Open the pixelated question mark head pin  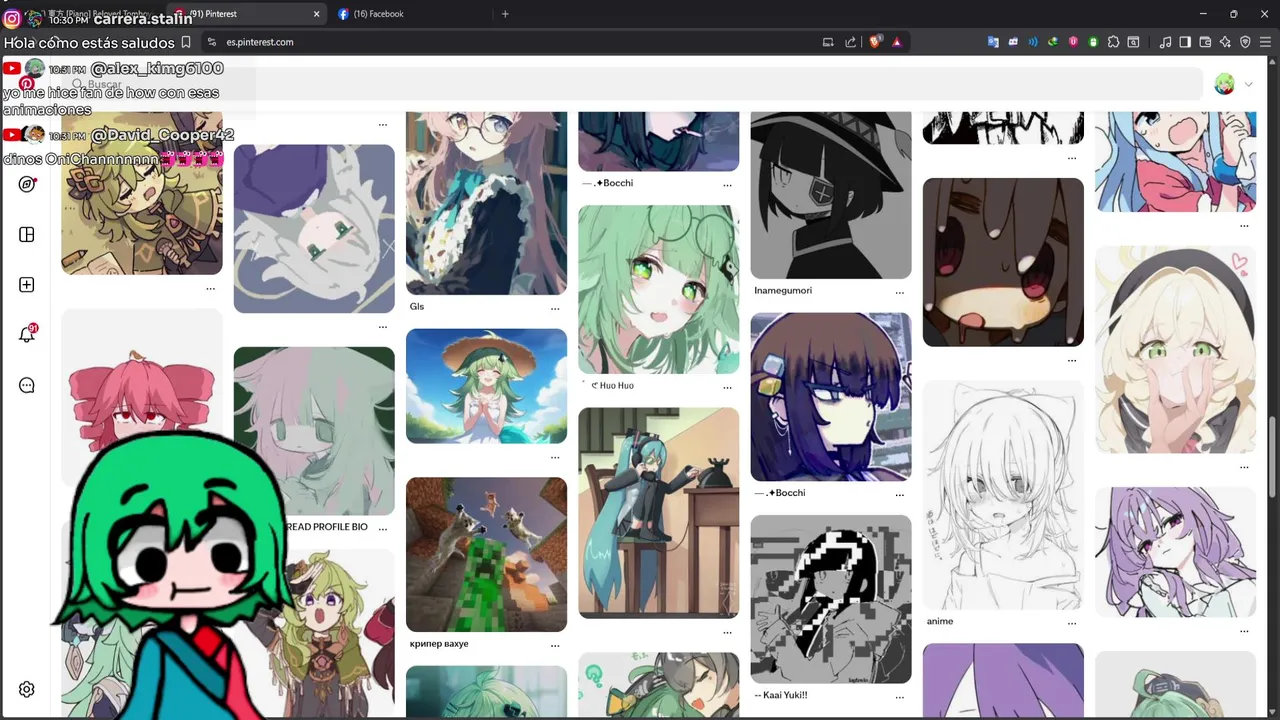tap(831, 599)
